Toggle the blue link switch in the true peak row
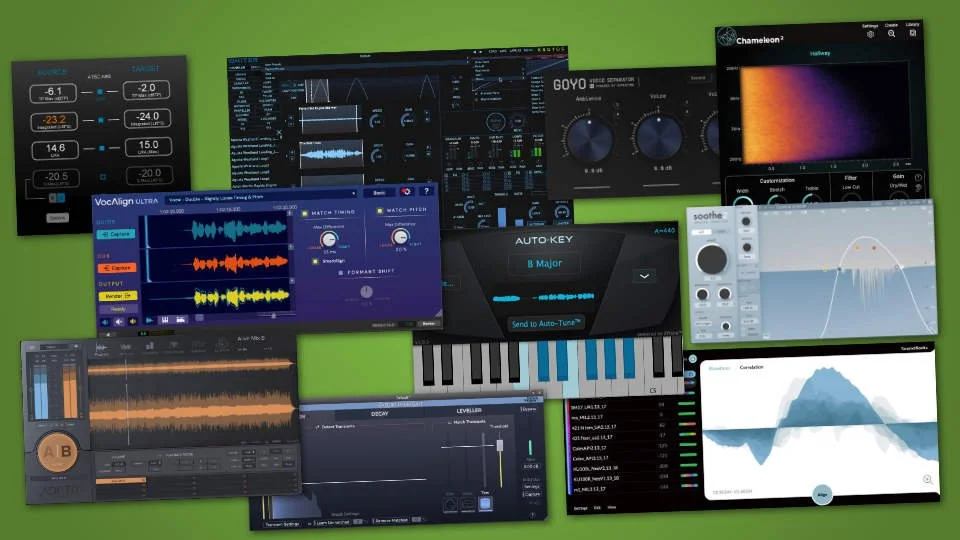The height and width of the screenshot is (540, 960). point(100,92)
